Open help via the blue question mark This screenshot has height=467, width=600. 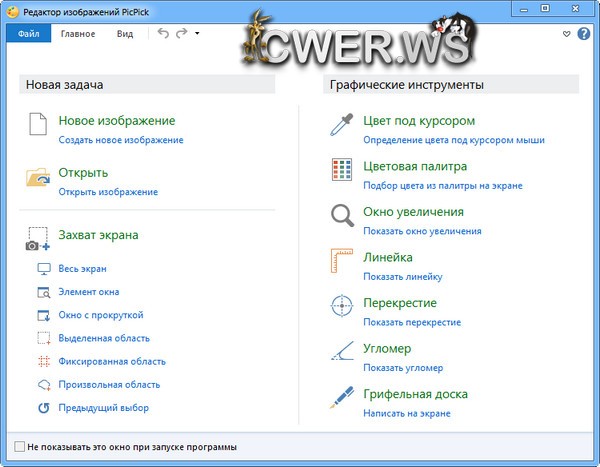(x=584, y=34)
